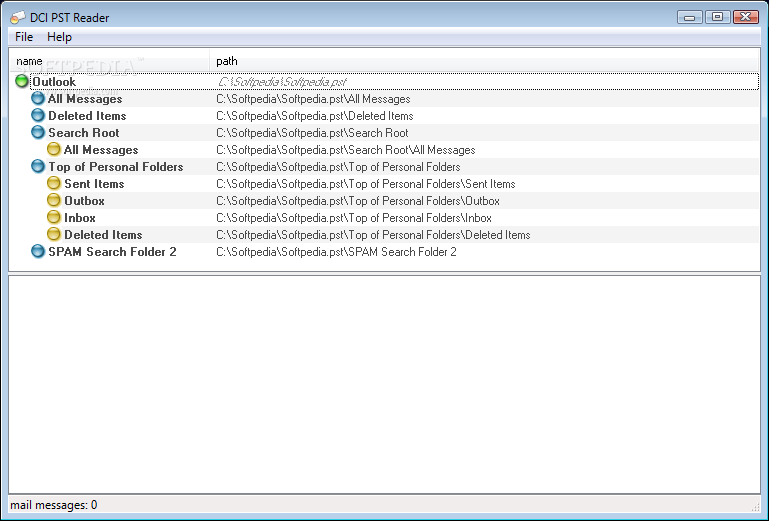This screenshot has height=521, width=769.
Task: Select the Outbox folder
Action: [x=84, y=201]
